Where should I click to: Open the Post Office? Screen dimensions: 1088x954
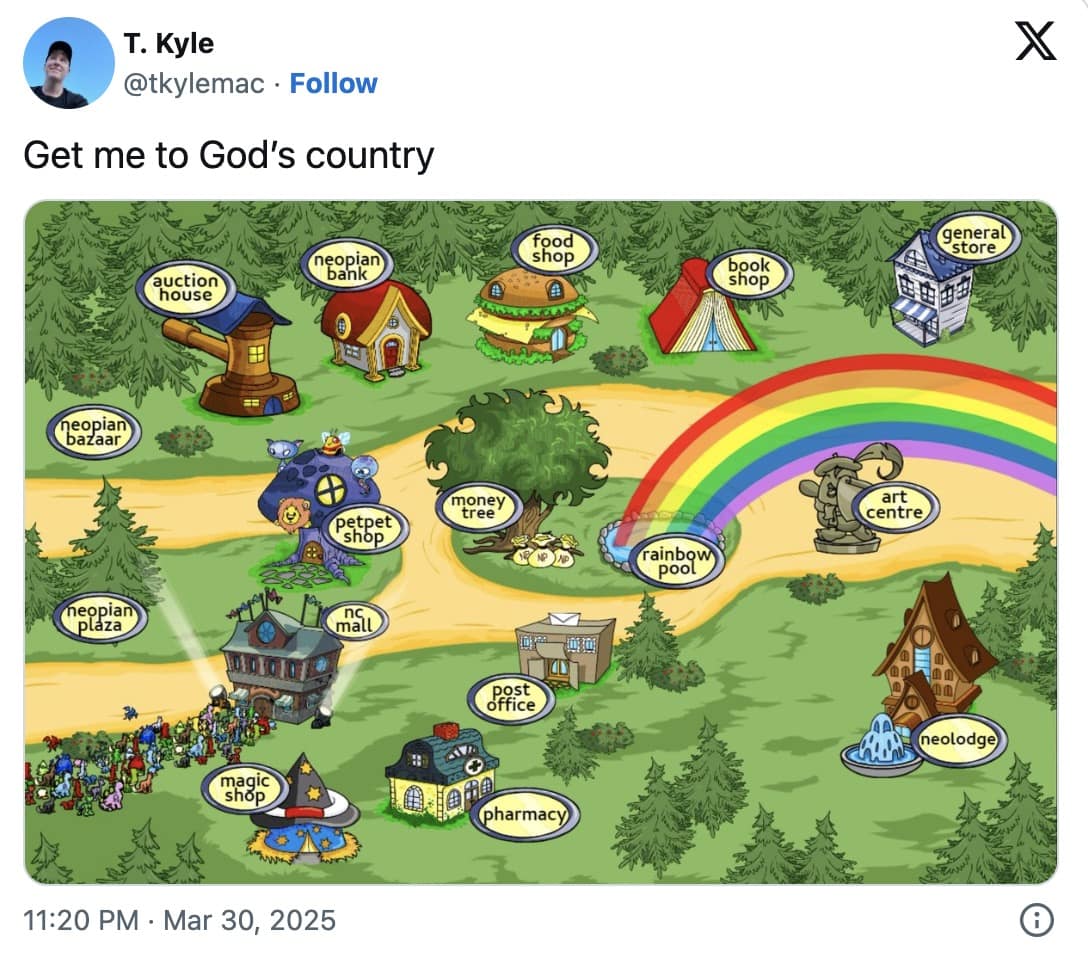pos(565,650)
